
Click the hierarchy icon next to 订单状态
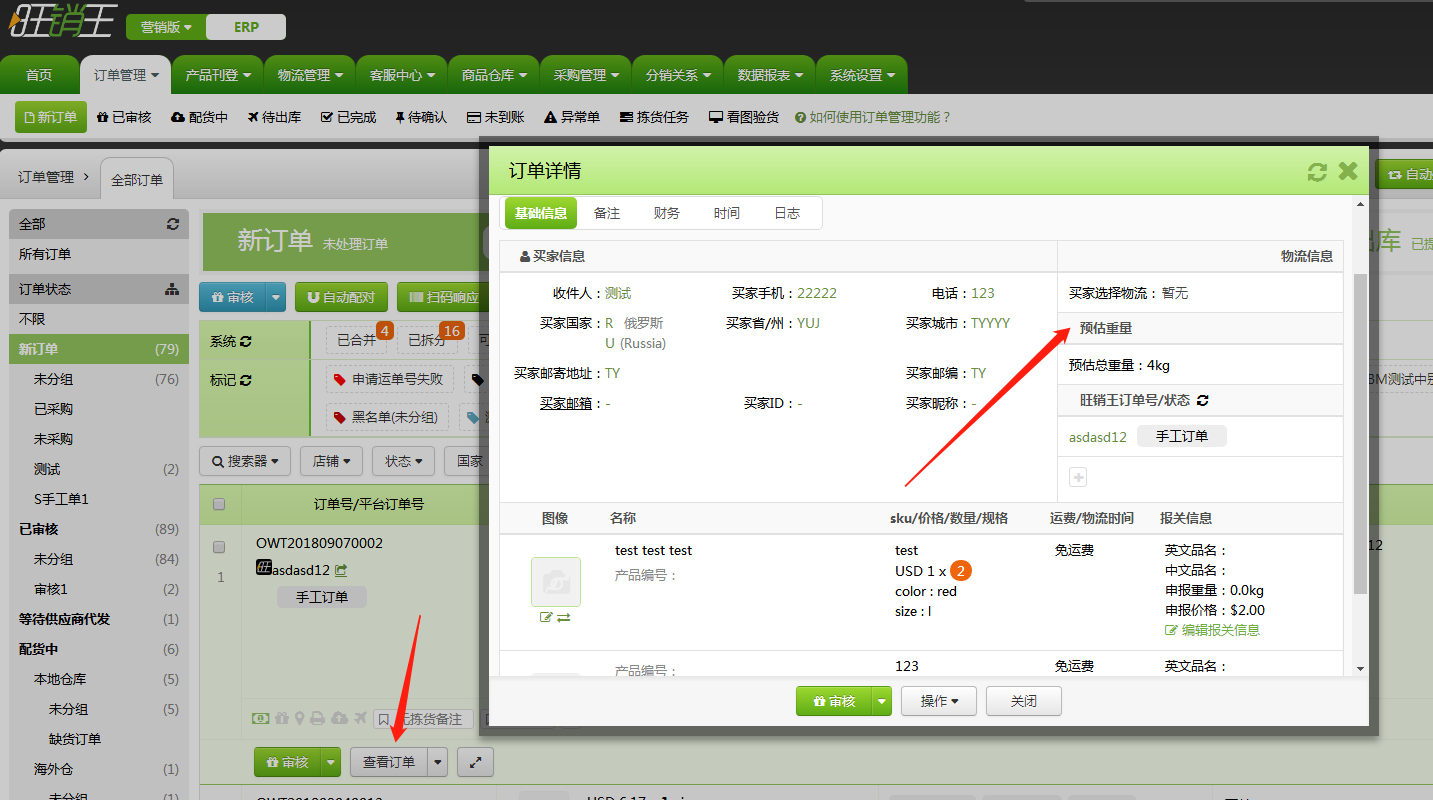click(172, 289)
